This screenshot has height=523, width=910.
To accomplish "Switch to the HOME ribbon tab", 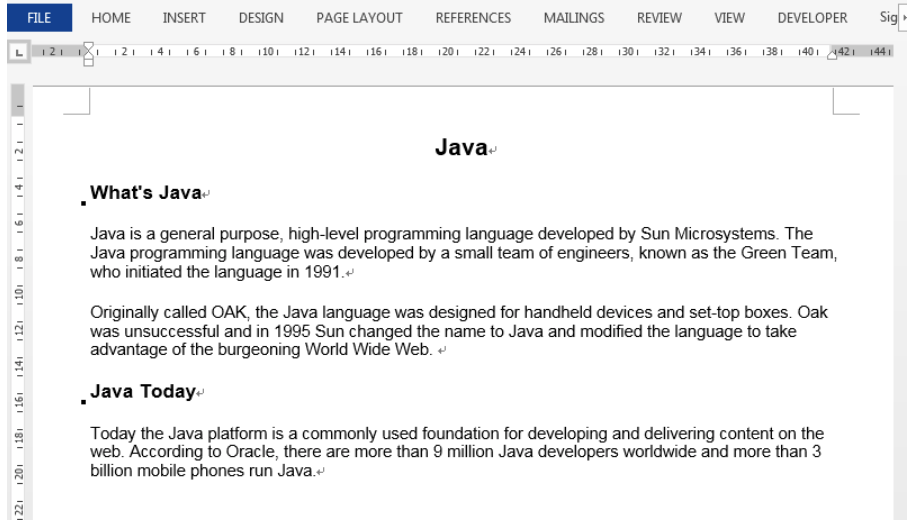I will click(x=111, y=18).
